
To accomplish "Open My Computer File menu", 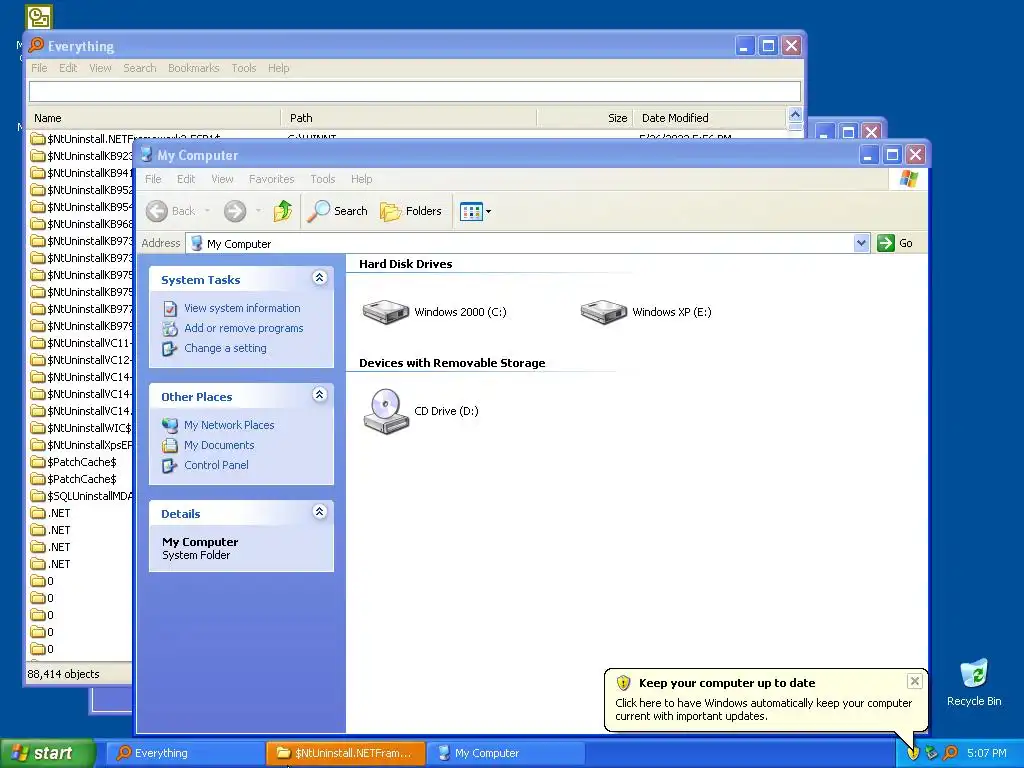I will click(153, 179).
